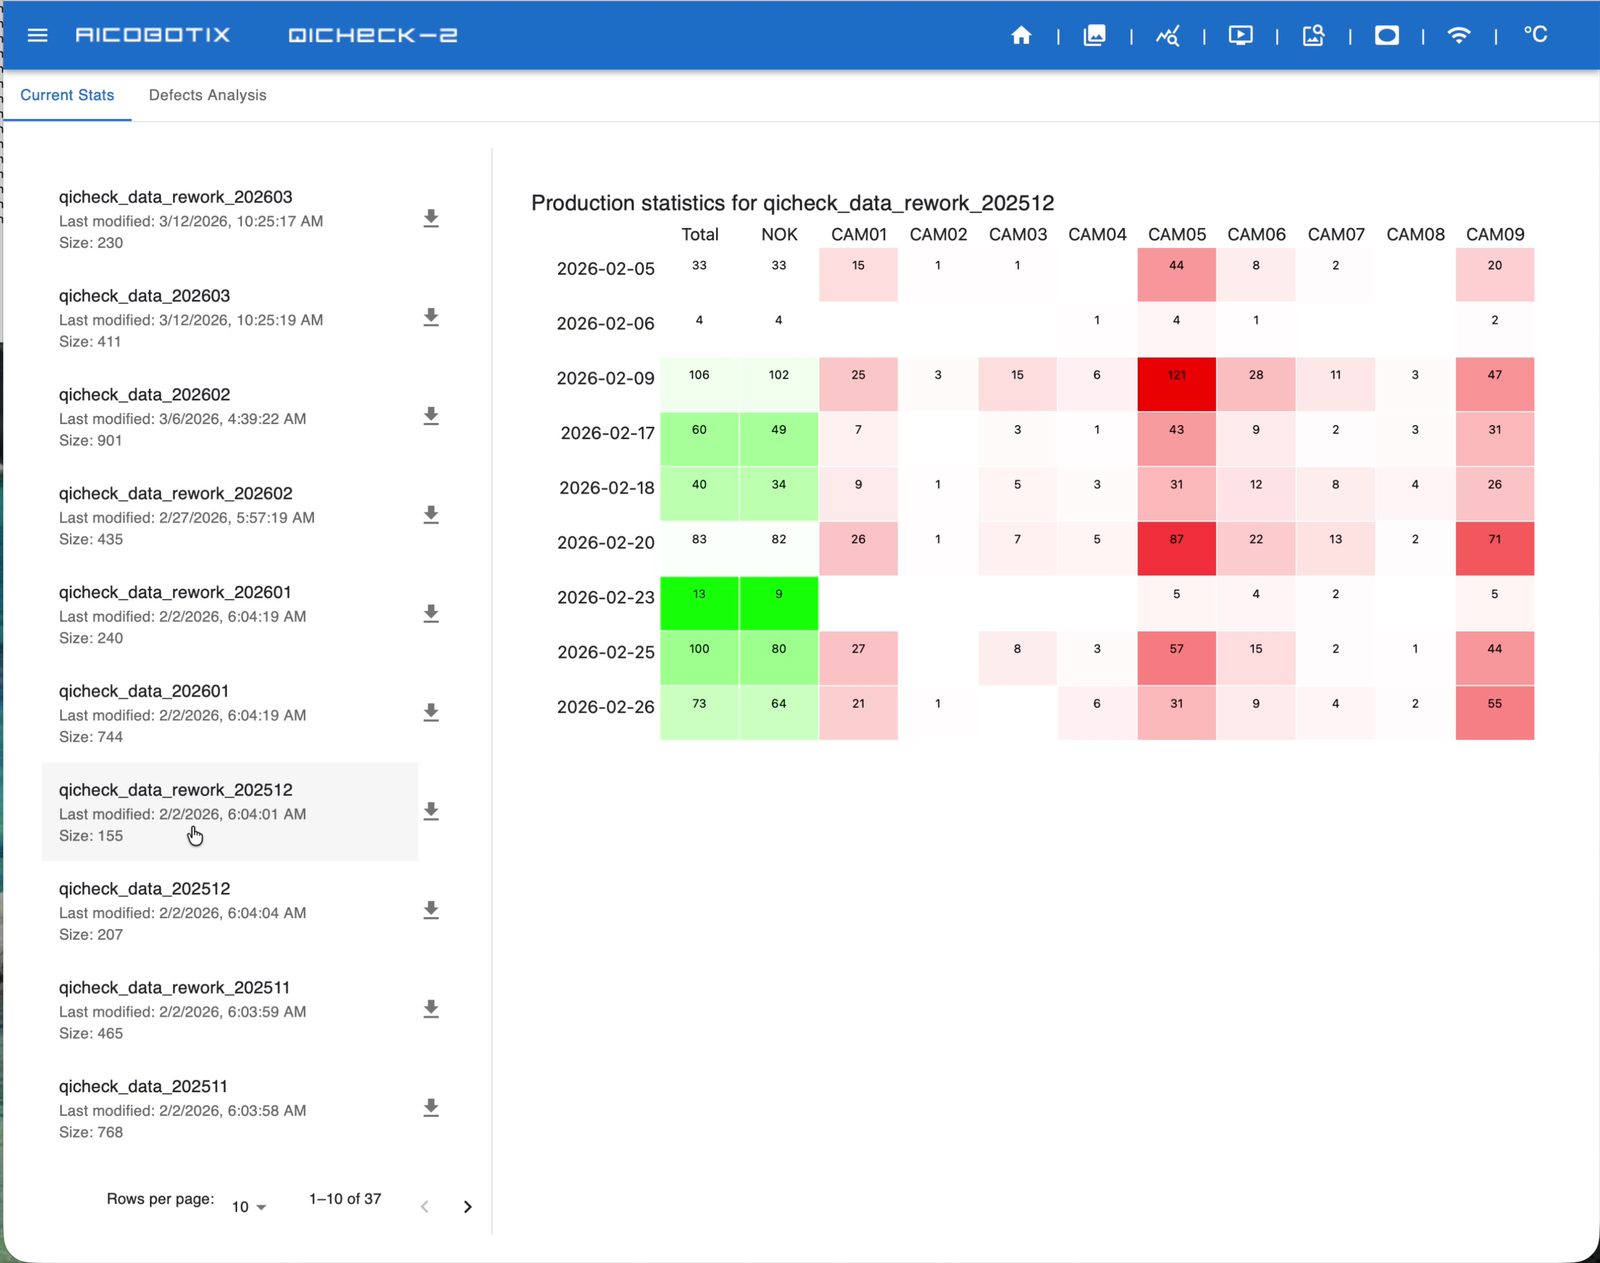This screenshot has width=1600, height=1263.
Task: Download qicheck_data_rework_202603 file
Action: (431, 218)
